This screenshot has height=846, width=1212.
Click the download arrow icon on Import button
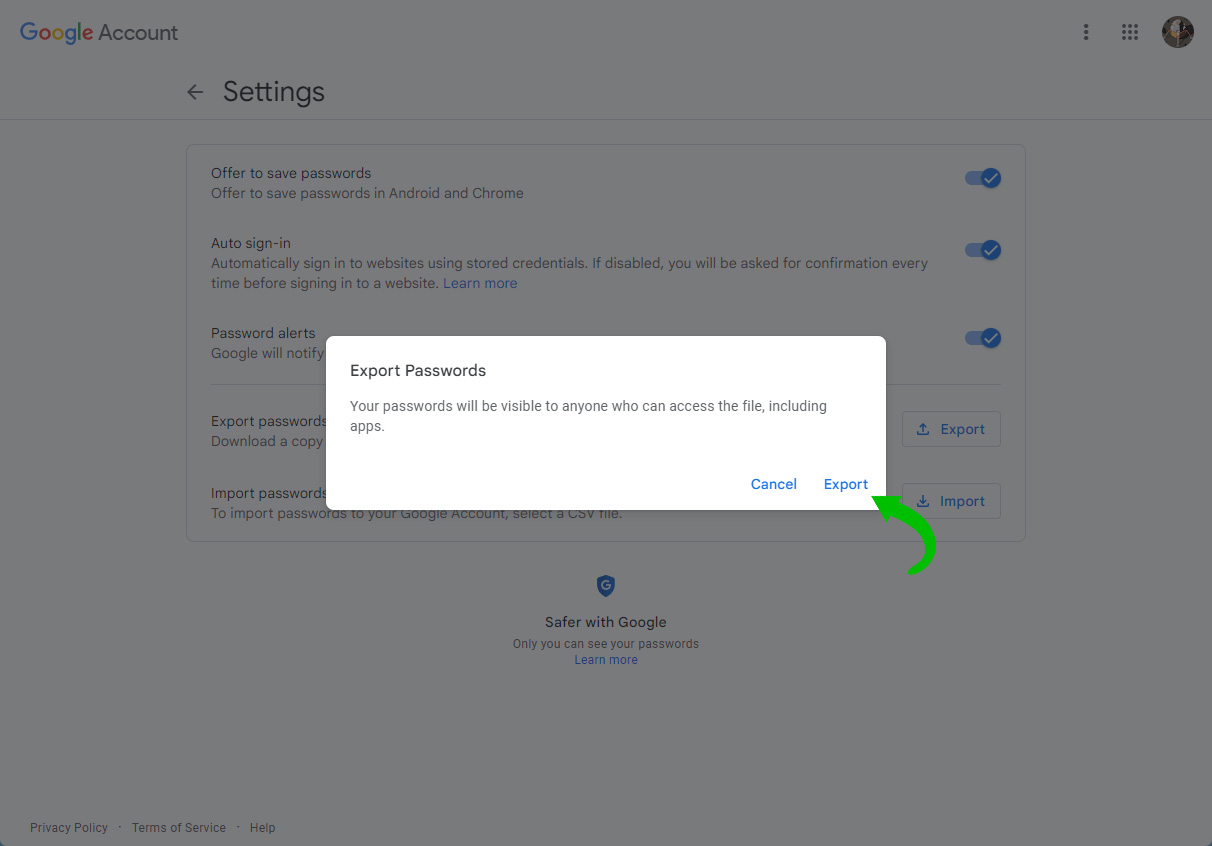point(923,501)
